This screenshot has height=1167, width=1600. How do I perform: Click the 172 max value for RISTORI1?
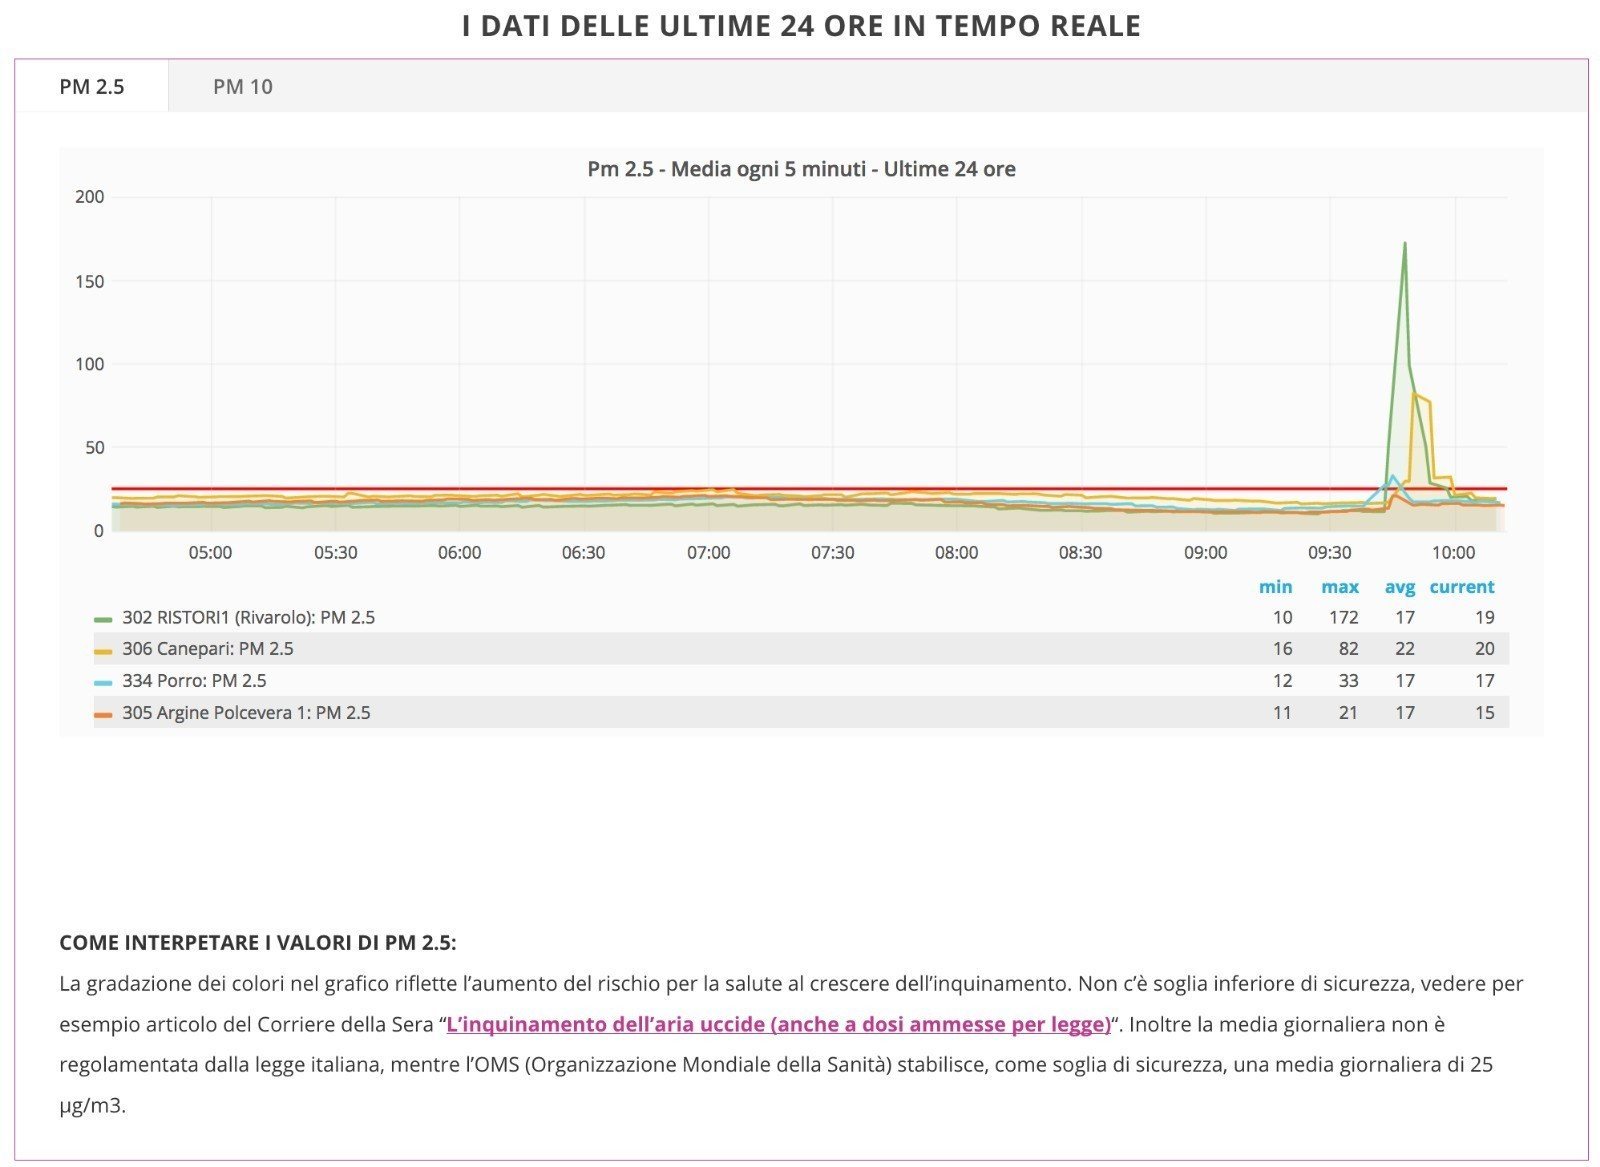(1343, 617)
